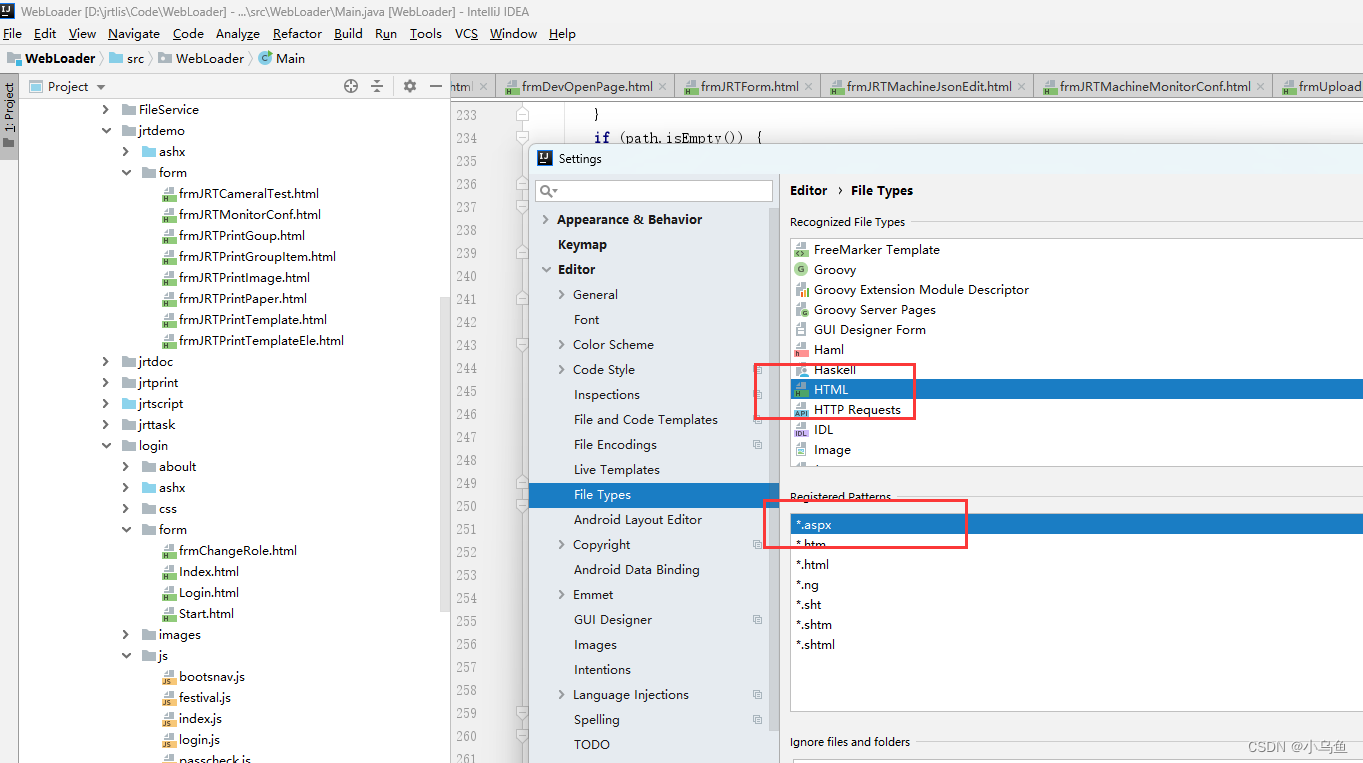
Task: Select File and Code Templates
Action: [645, 420]
